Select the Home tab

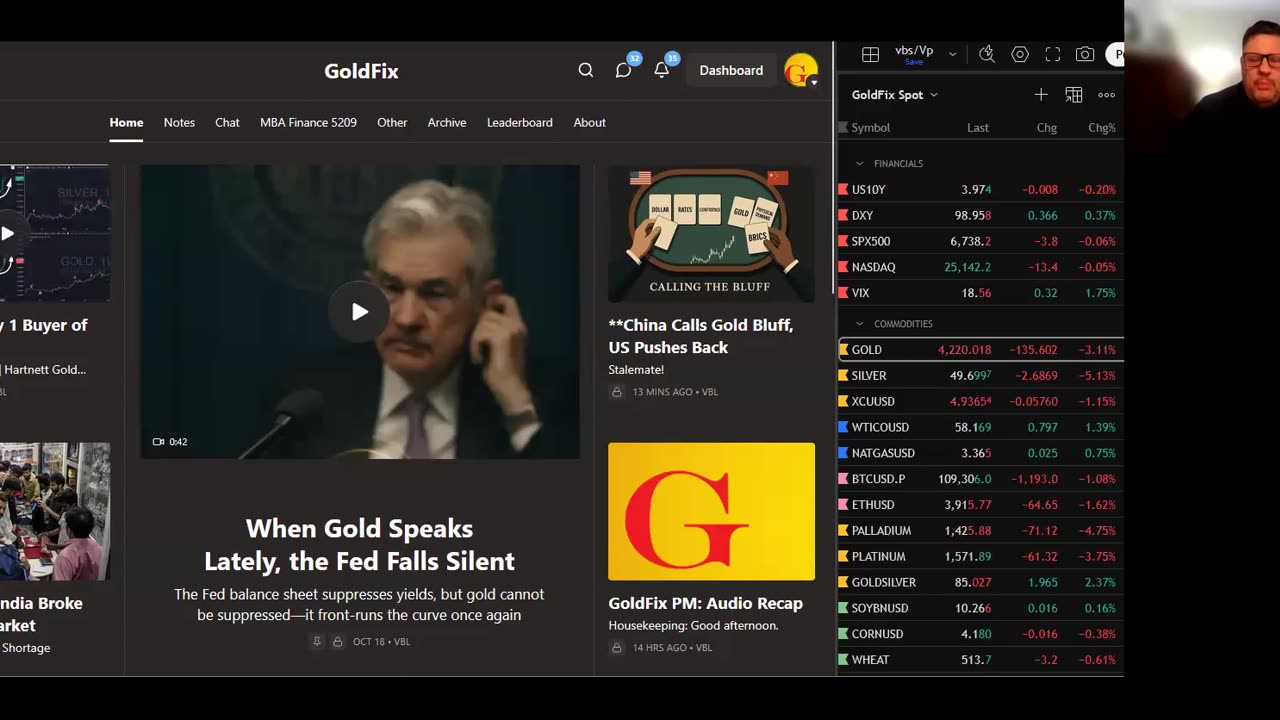[x=126, y=122]
